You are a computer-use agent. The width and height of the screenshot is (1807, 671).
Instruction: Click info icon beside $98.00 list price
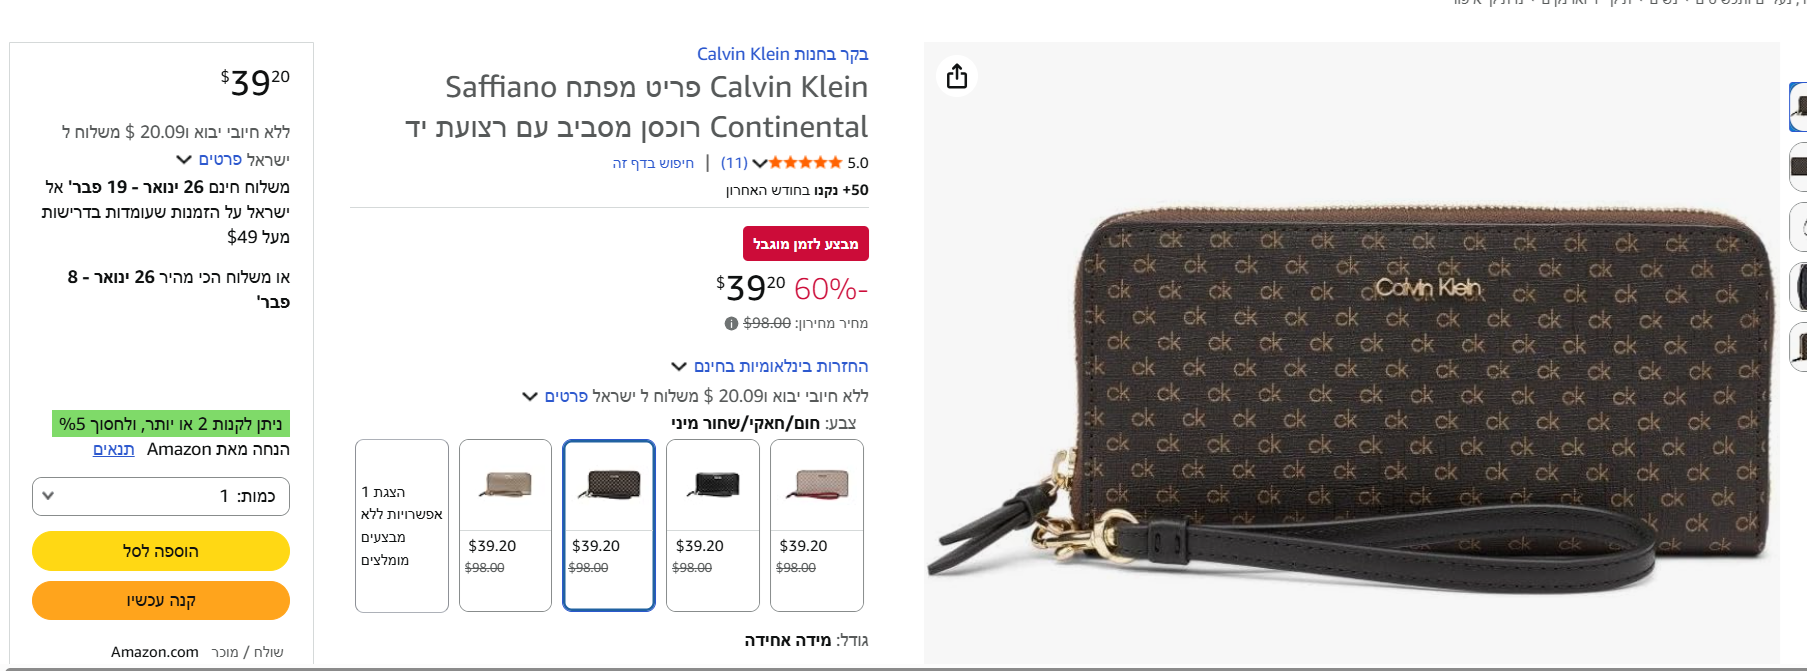click(x=731, y=323)
